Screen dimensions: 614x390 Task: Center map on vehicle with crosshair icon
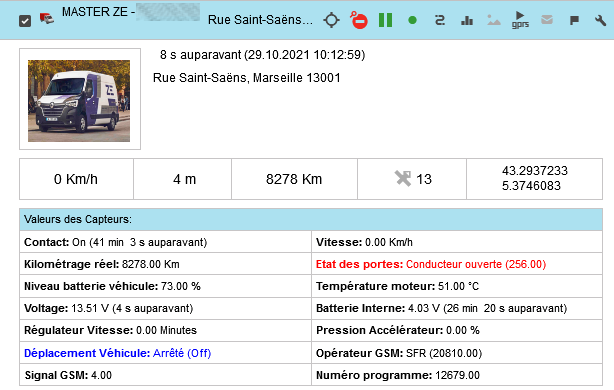331,20
